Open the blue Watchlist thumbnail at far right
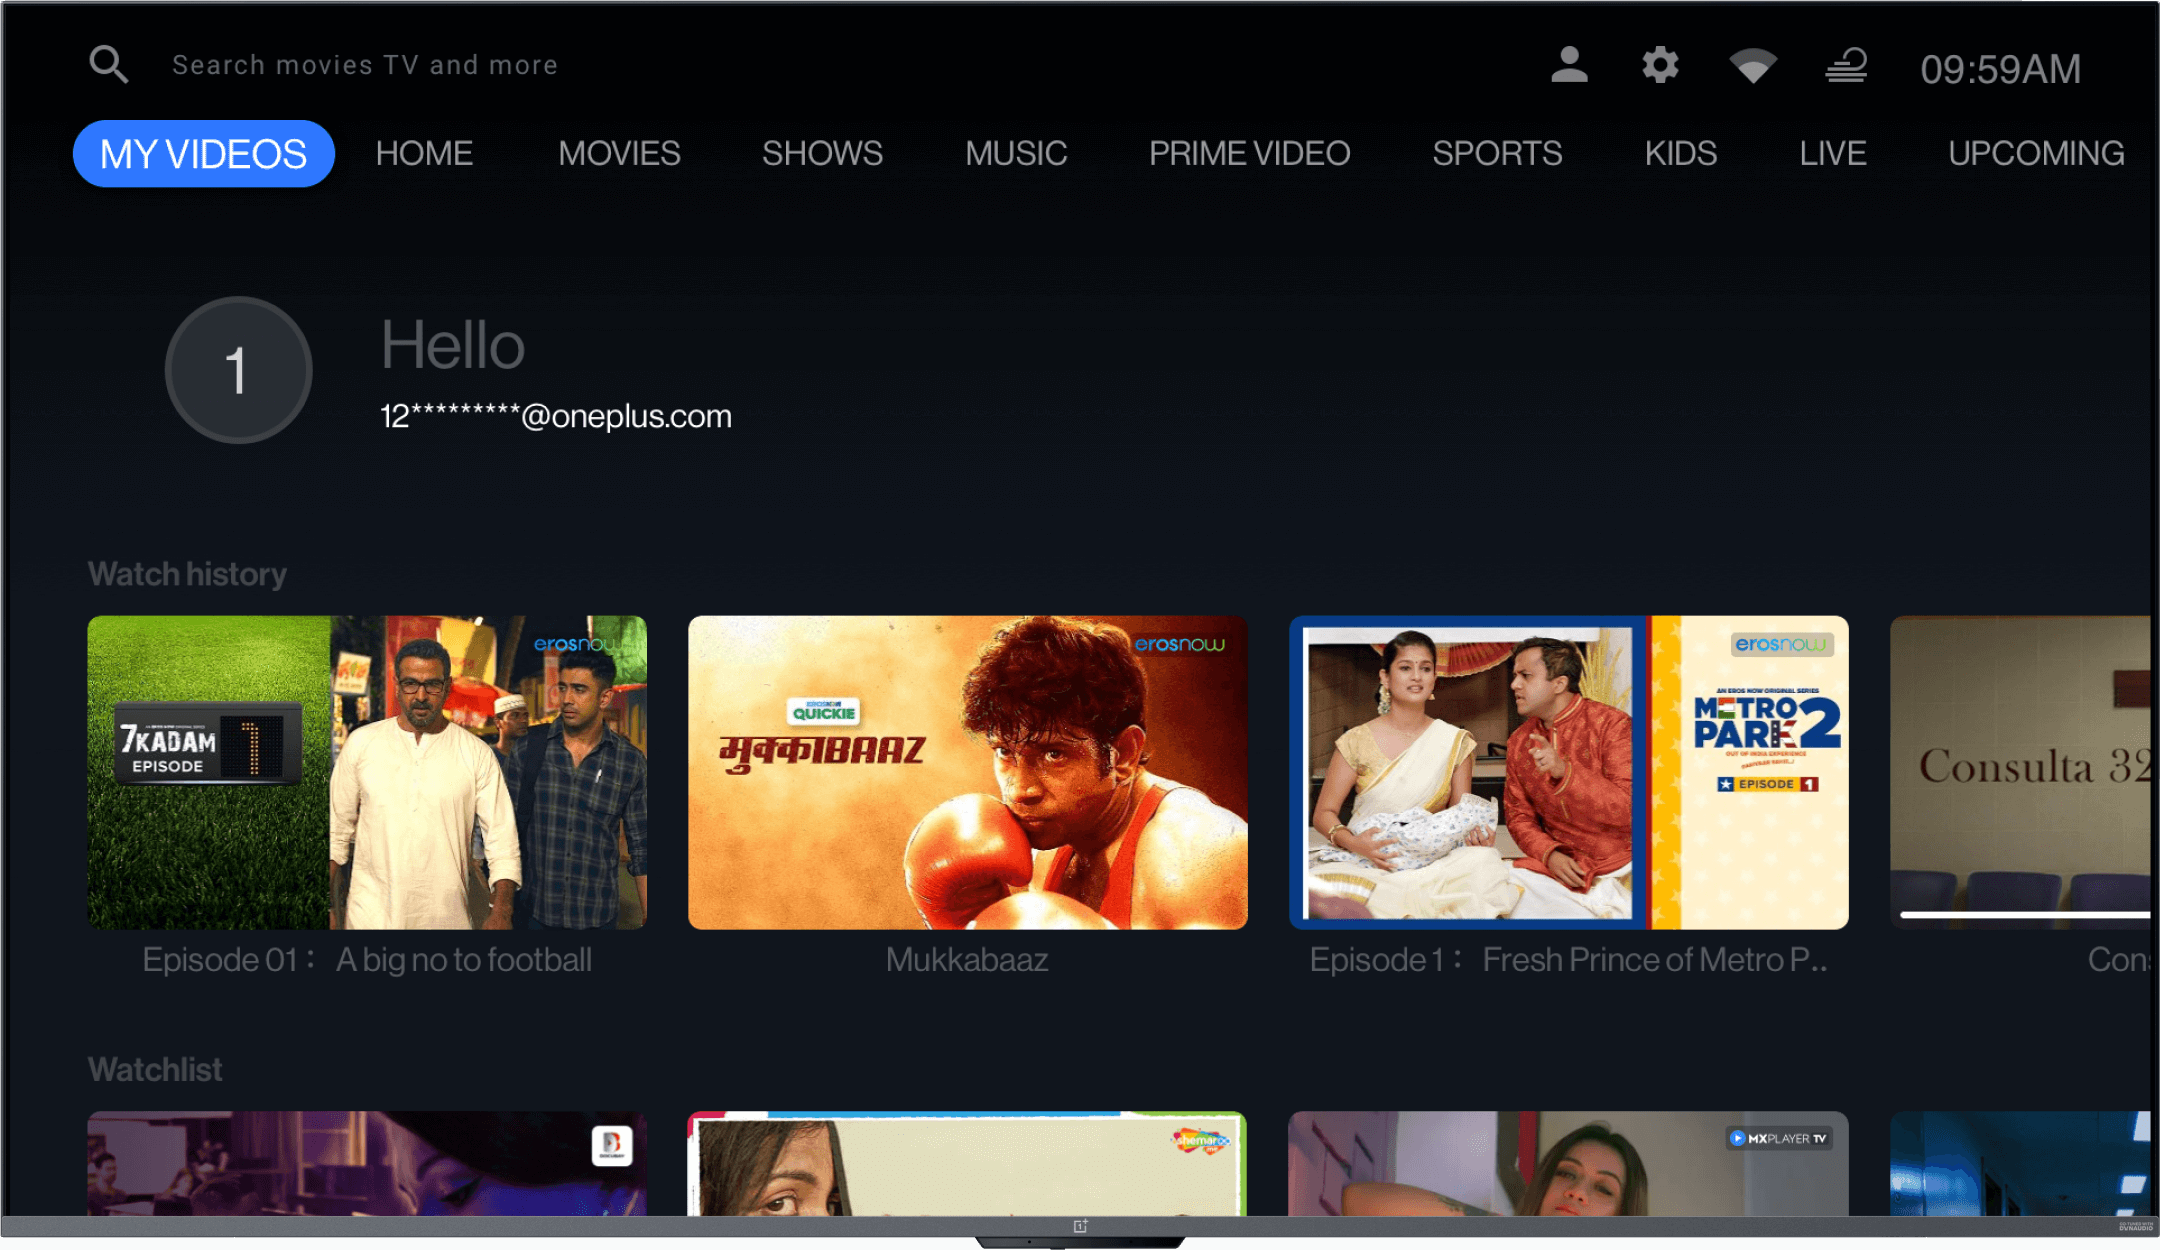Viewport: 2160px width, 1250px height. [2020, 1163]
